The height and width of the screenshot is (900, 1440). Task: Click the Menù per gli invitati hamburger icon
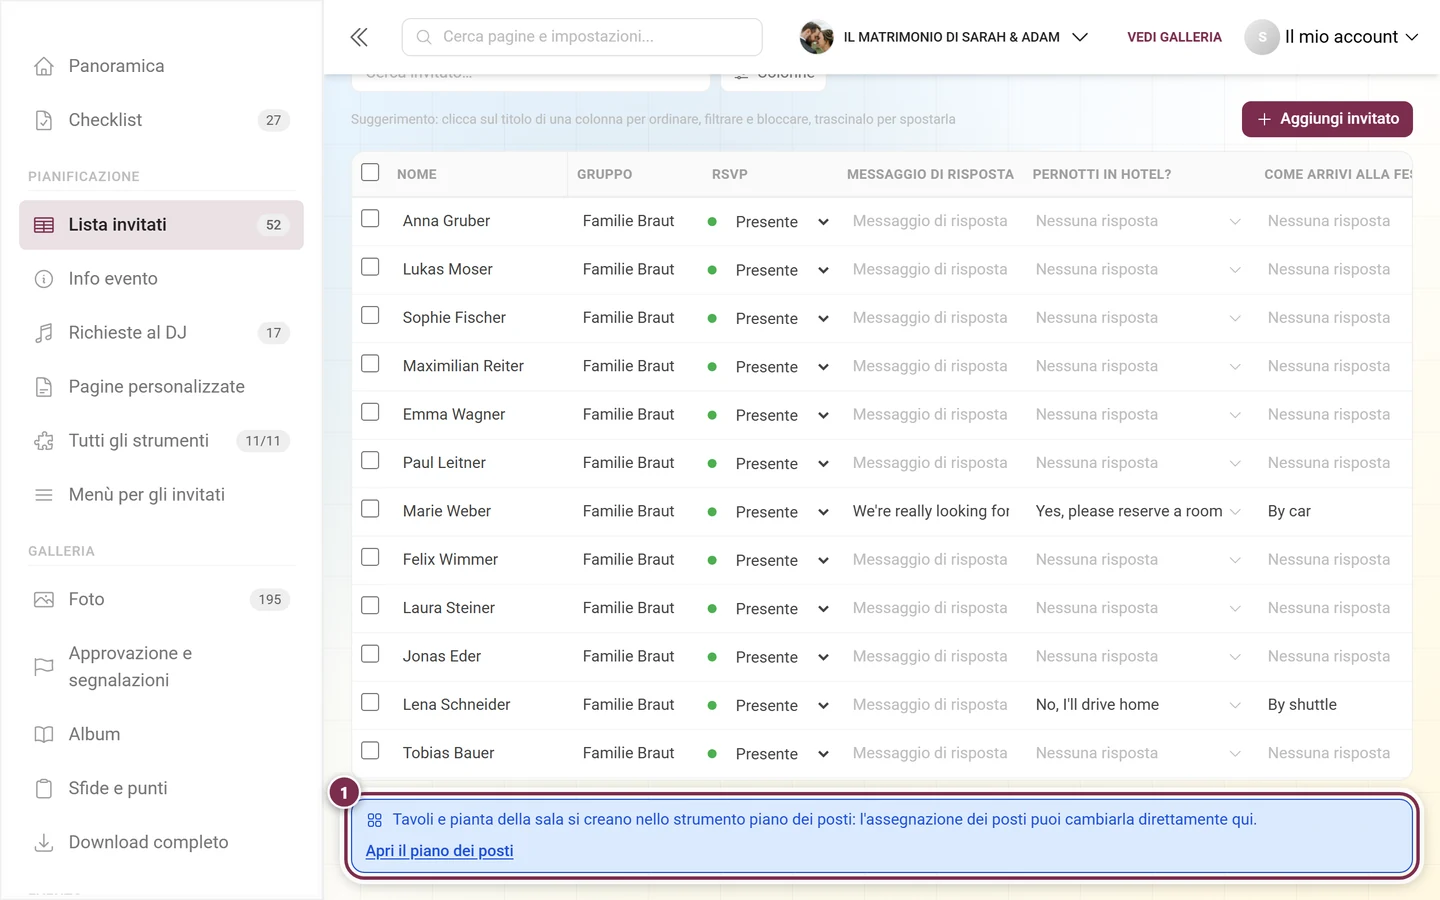pyautogui.click(x=44, y=495)
